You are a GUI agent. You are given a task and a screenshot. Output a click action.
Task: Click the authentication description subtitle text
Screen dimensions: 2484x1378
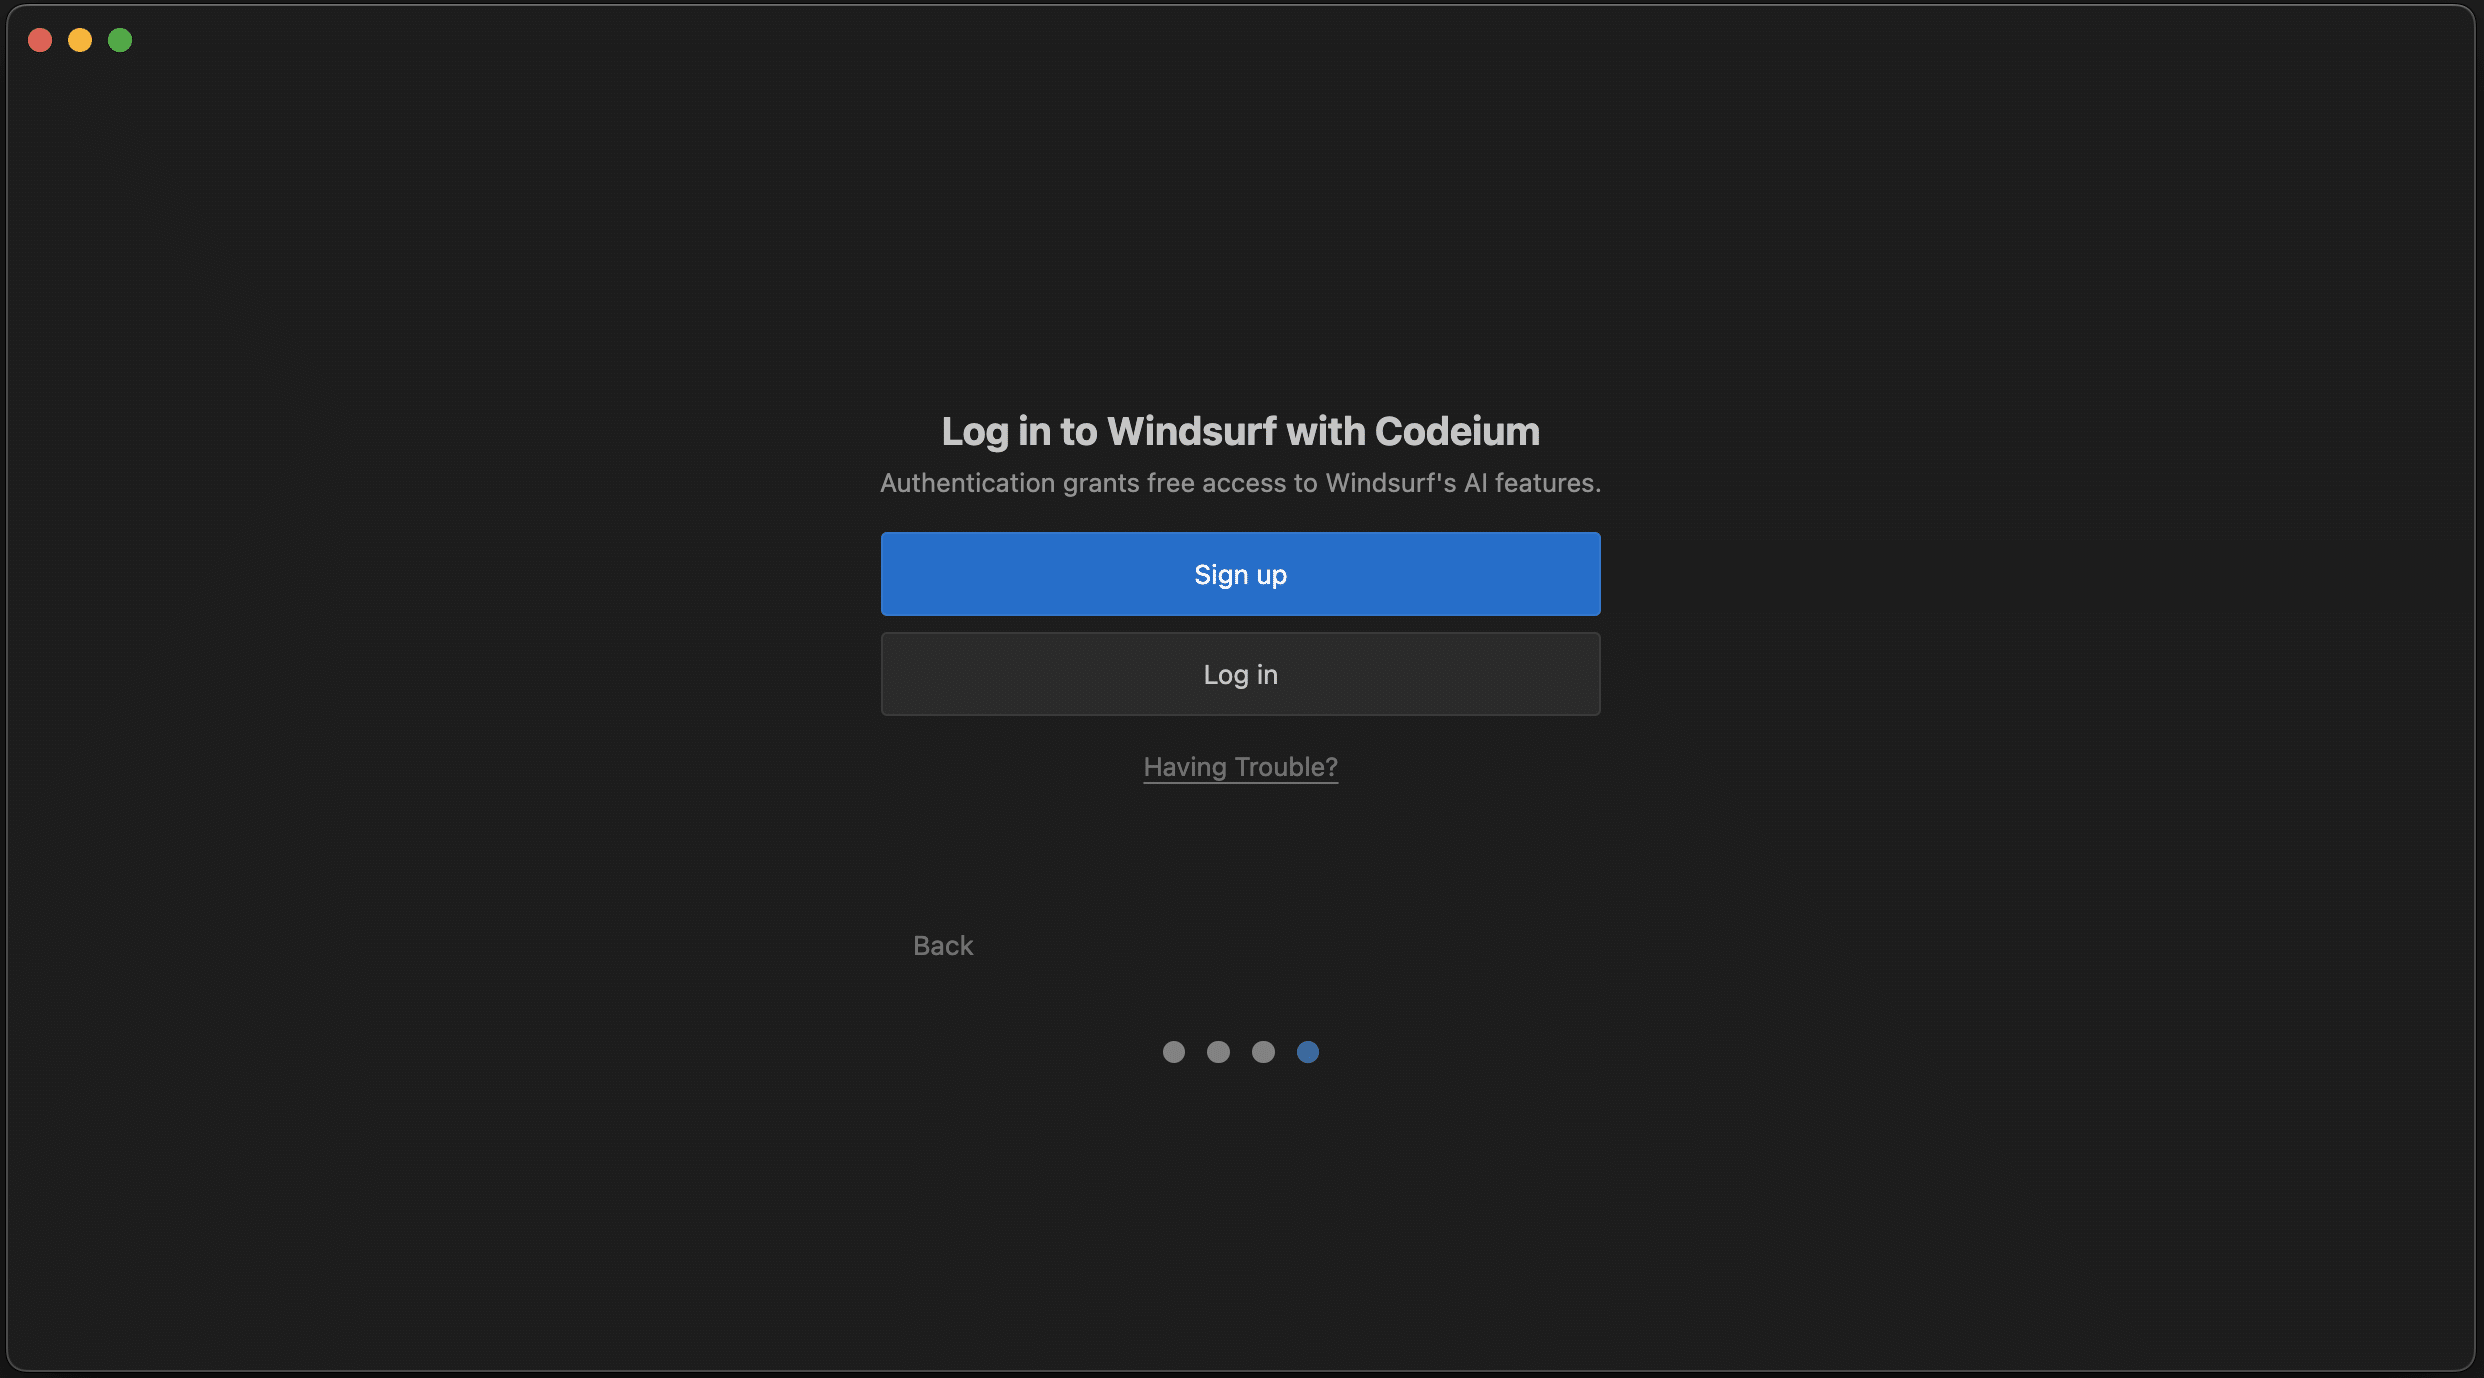pos(1240,483)
